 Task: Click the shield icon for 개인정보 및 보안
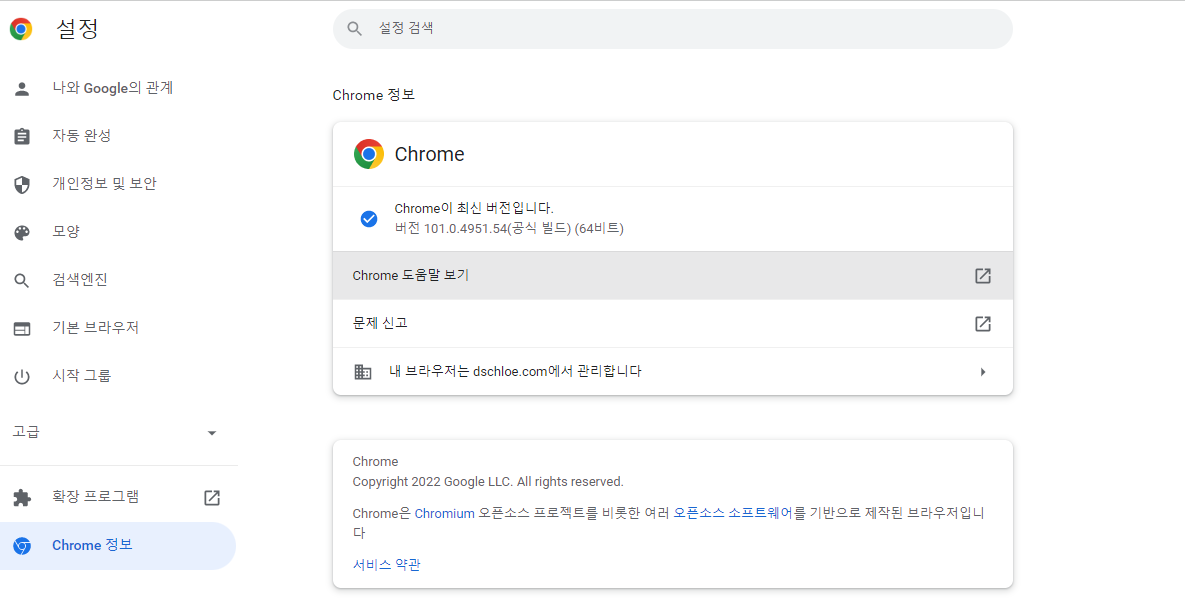point(22,184)
